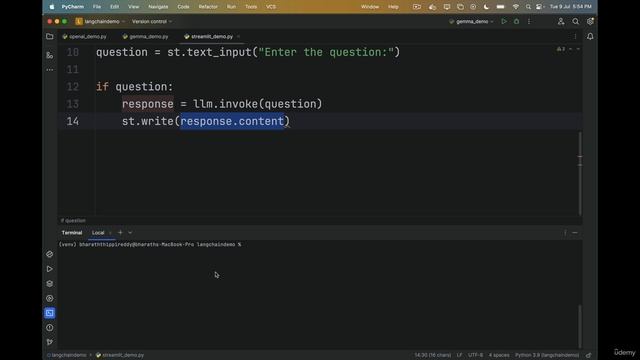Add a new terminal session tab
Image resolution: width=640 pixels, height=360 pixels.
pos(120,233)
